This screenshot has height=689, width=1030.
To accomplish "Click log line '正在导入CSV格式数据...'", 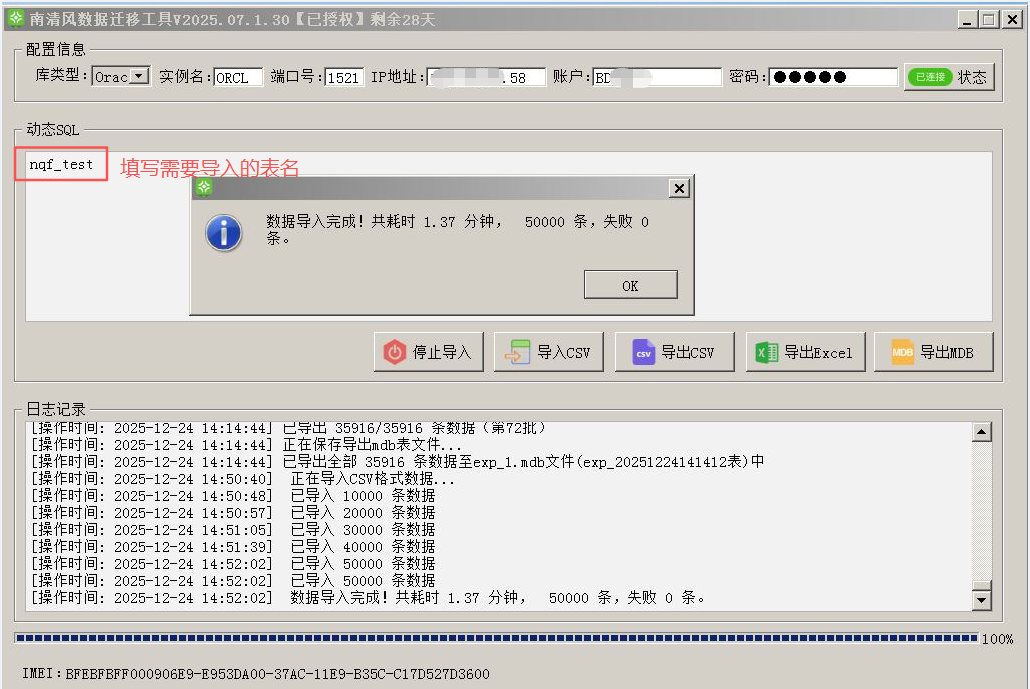I will pos(243,479).
